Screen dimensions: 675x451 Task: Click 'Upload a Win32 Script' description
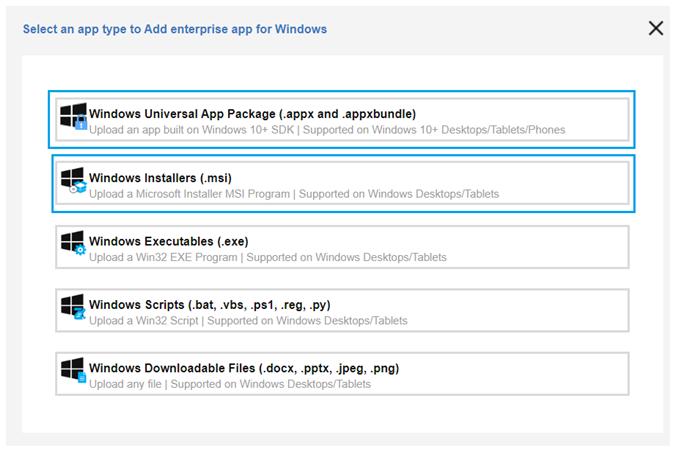coord(144,321)
